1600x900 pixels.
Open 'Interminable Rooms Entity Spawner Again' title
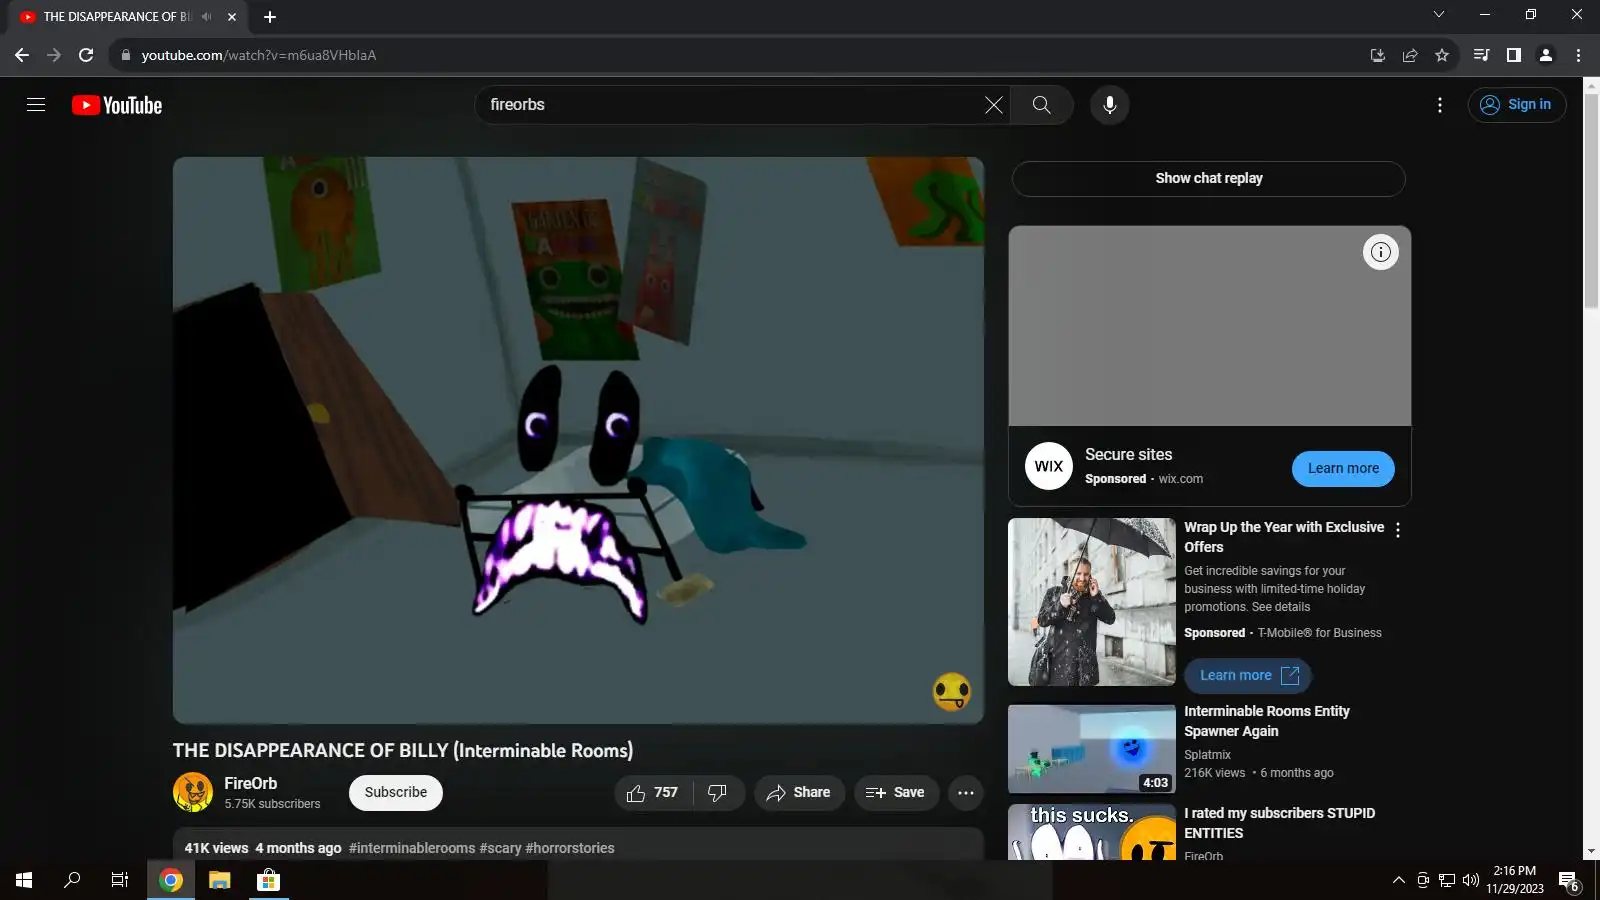tap(1267, 721)
